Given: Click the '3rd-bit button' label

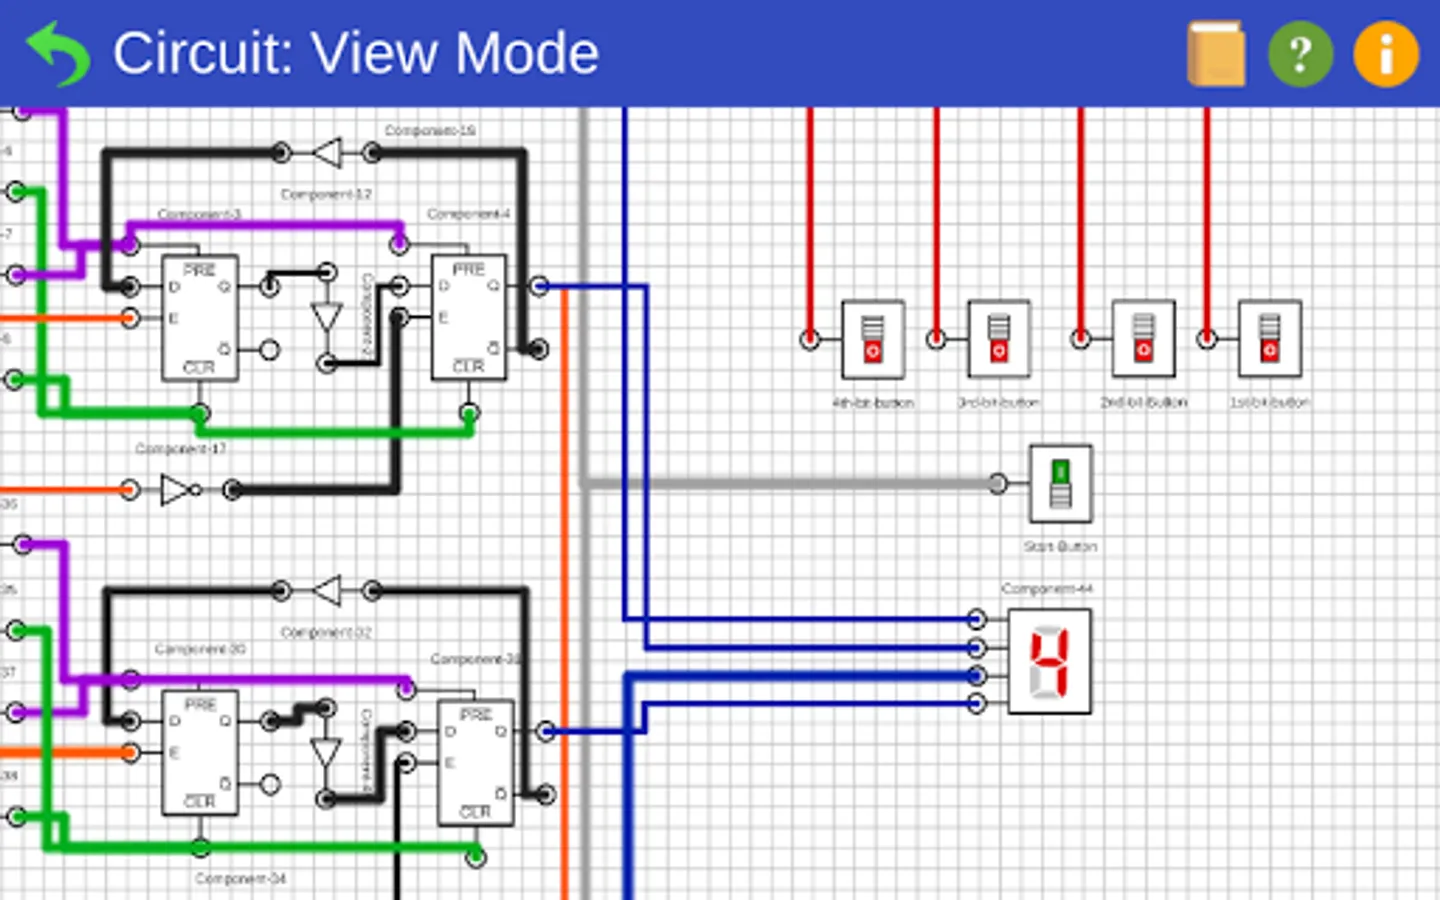Looking at the screenshot, I should (999, 403).
